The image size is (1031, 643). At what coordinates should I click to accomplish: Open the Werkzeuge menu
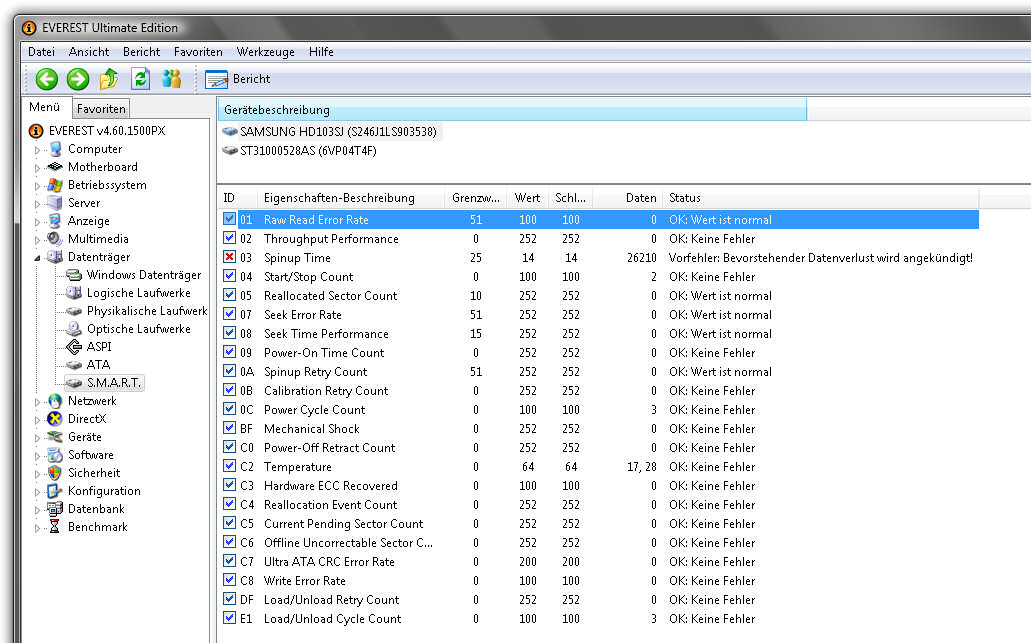266,52
